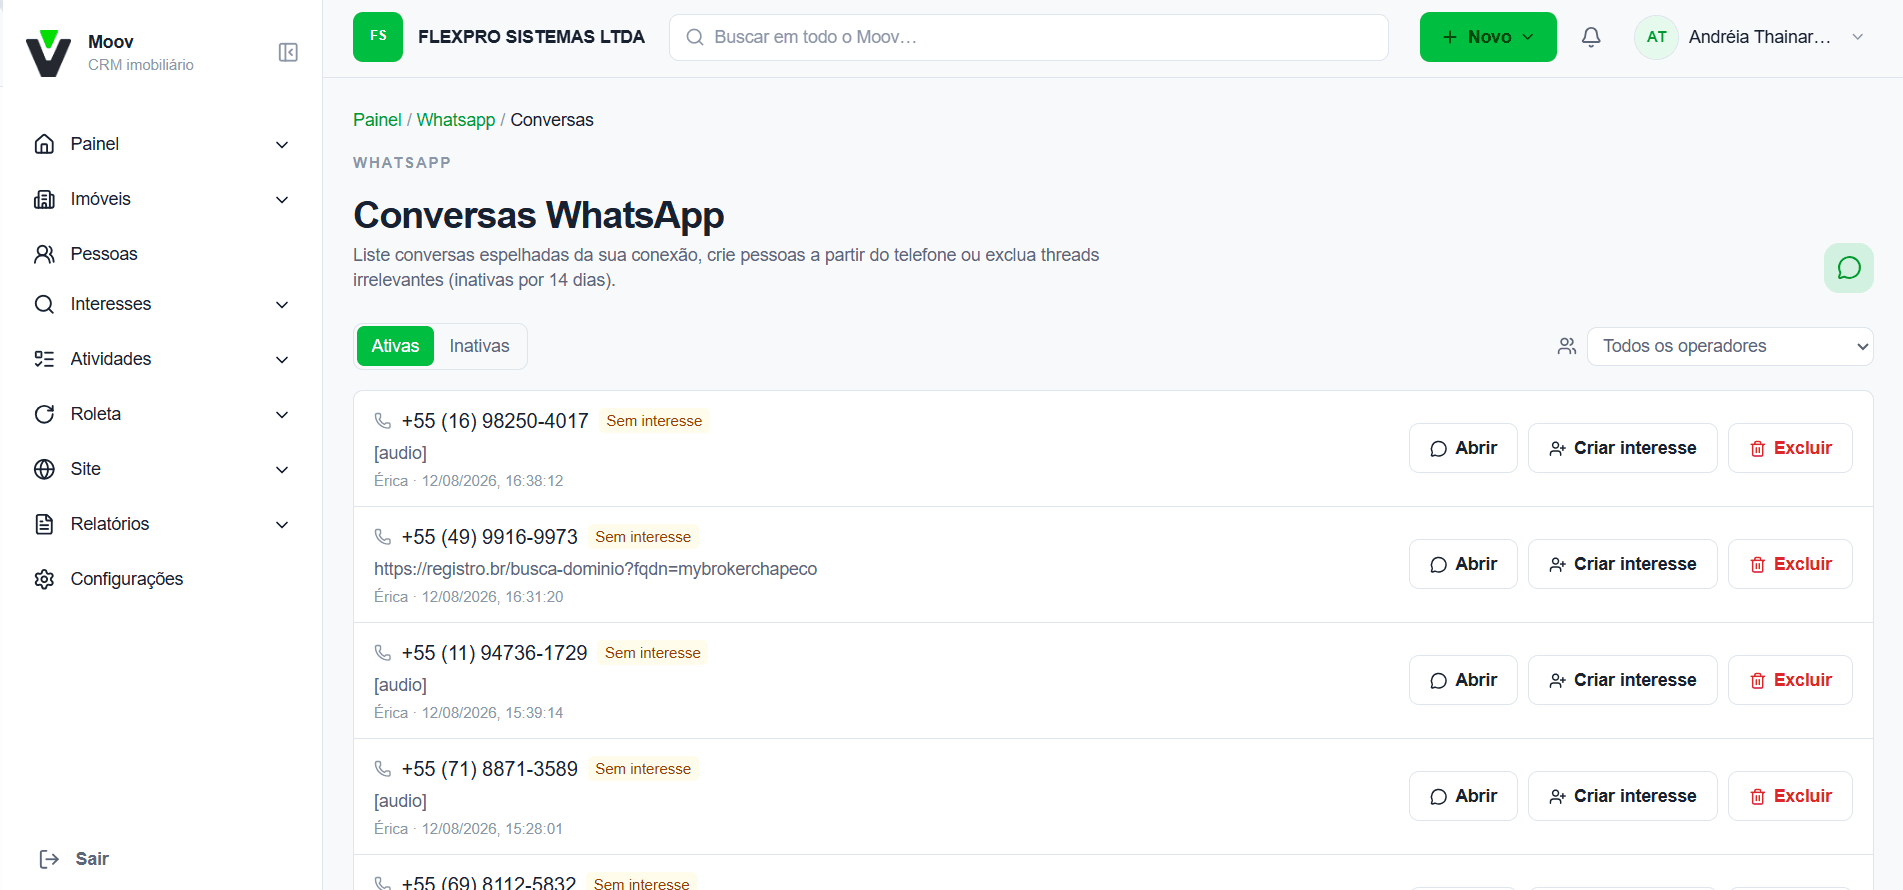The width and height of the screenshot is (1903, 890).
Task: Switch to the Inativas tab
Action: tap(479, 346)
